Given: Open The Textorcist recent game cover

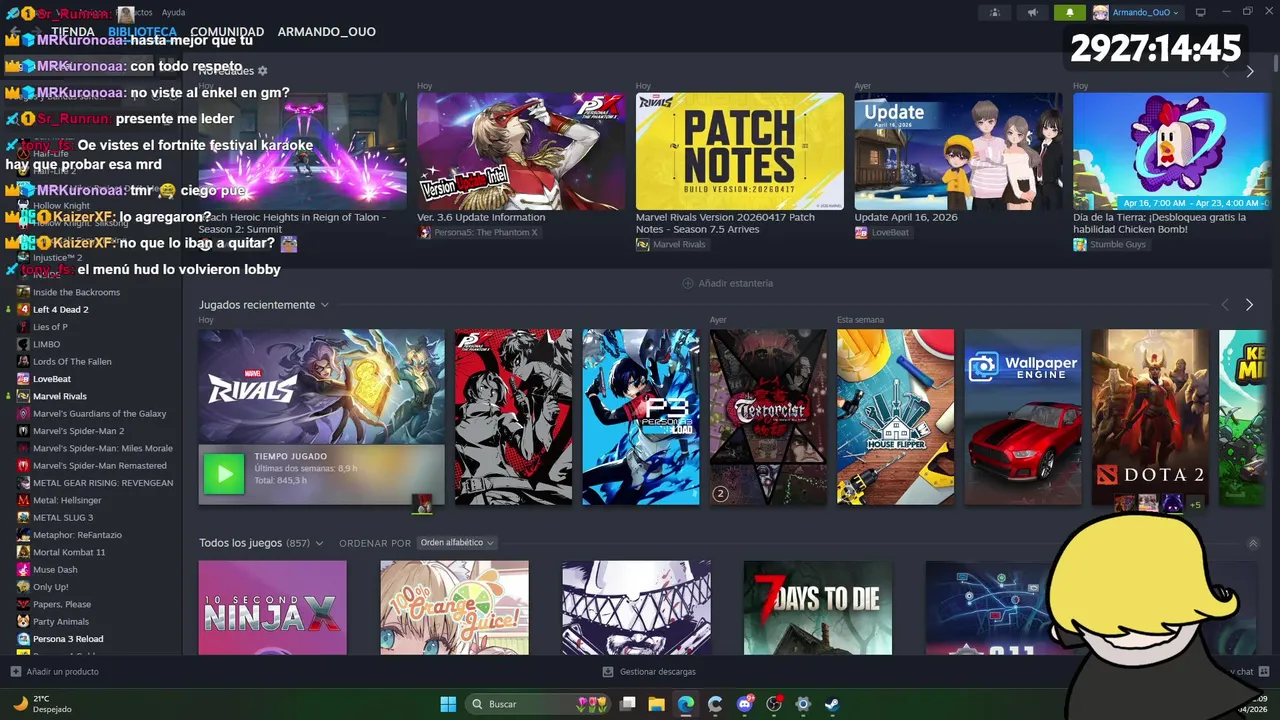Looking at the screenshot, I should click(x=768, y=417).
